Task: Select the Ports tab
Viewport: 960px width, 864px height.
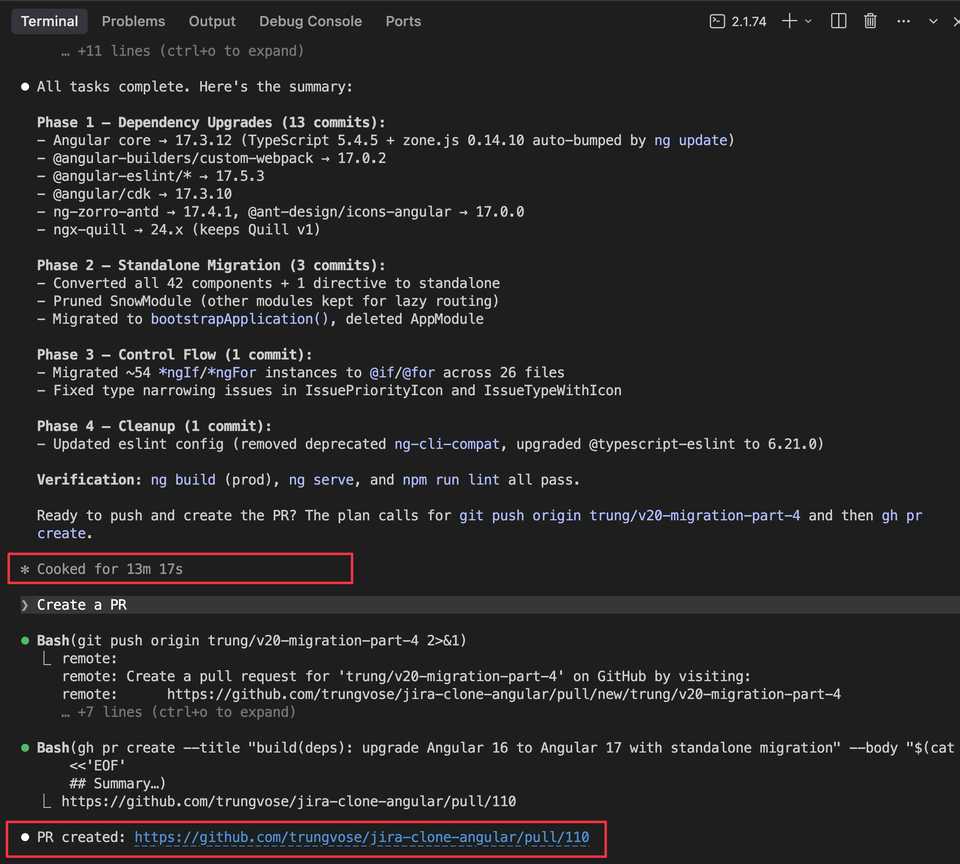Action: (x=403, y=20)
